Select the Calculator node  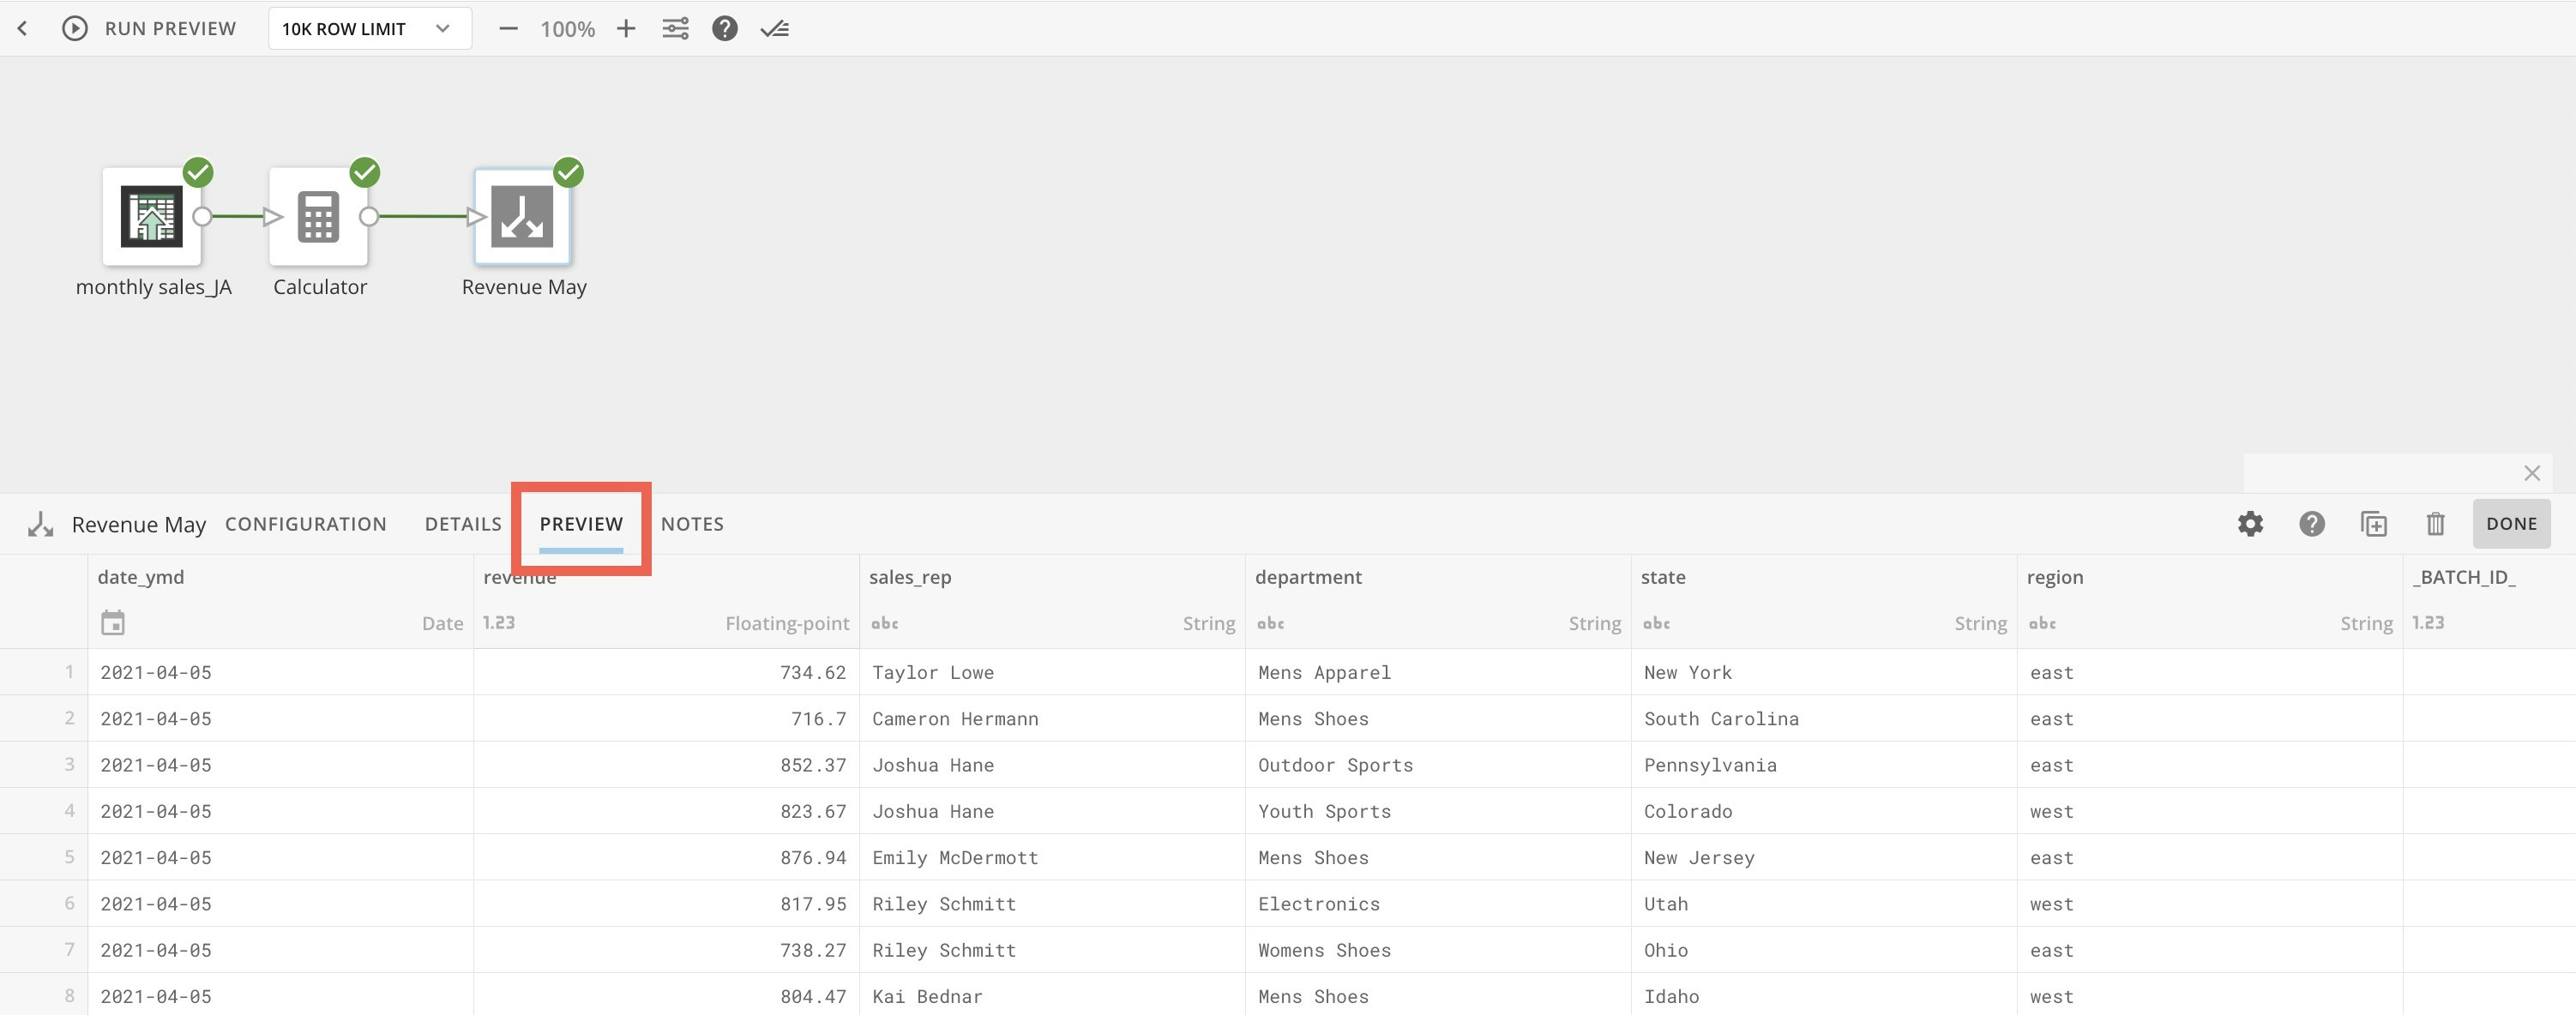(318, 216)
